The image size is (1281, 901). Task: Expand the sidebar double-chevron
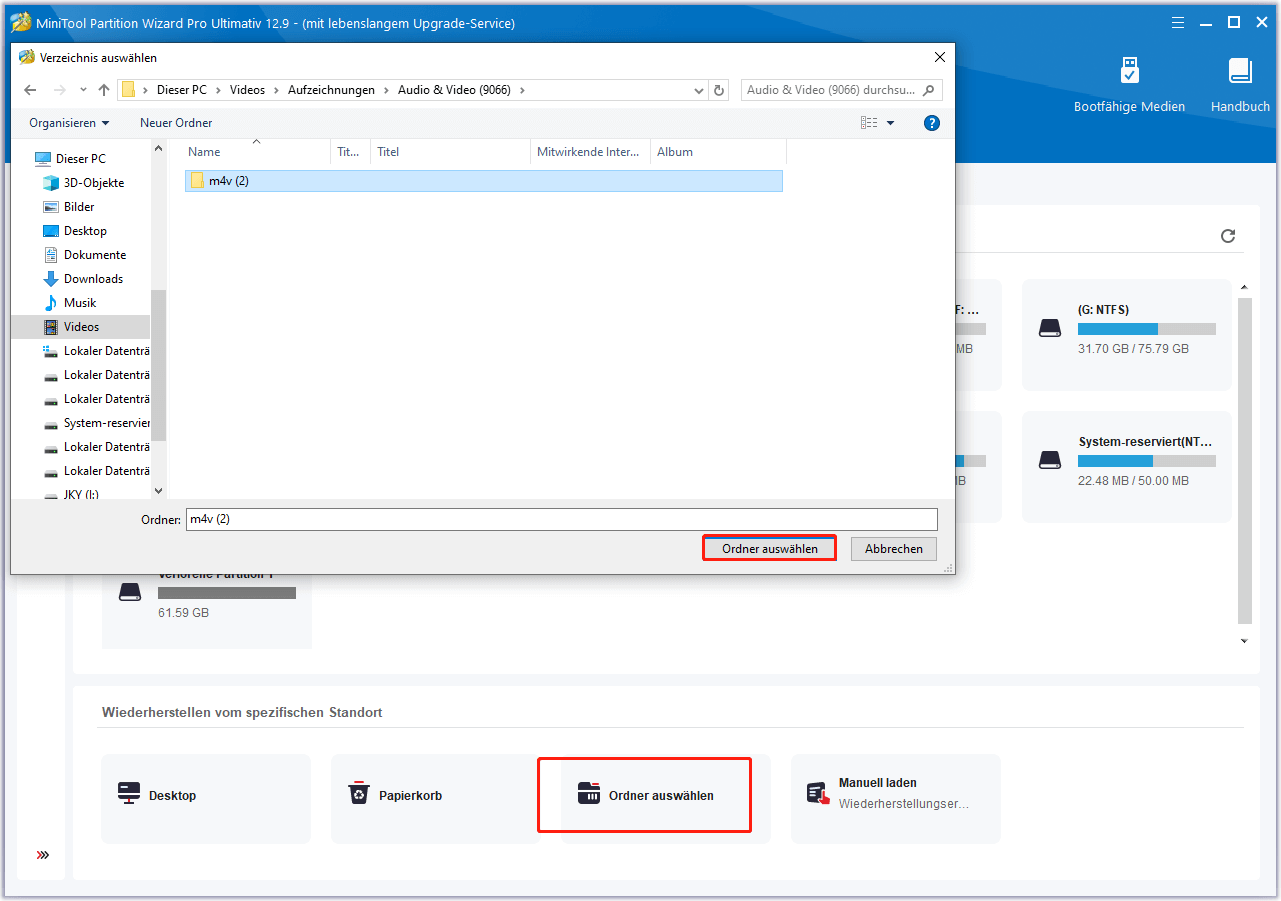tap(43, 855)
